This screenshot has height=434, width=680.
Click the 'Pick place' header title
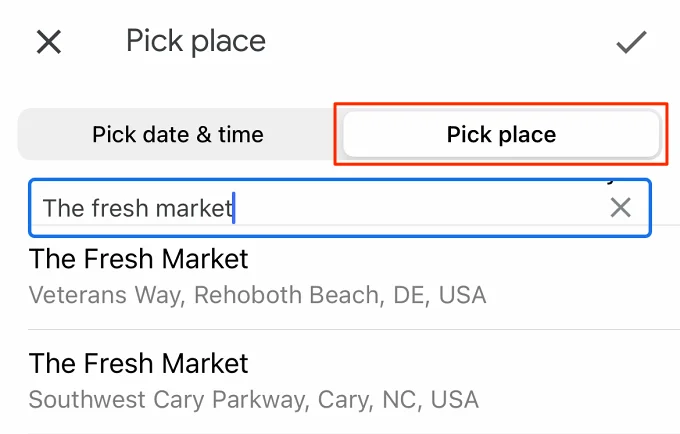[x=196, y=42]
